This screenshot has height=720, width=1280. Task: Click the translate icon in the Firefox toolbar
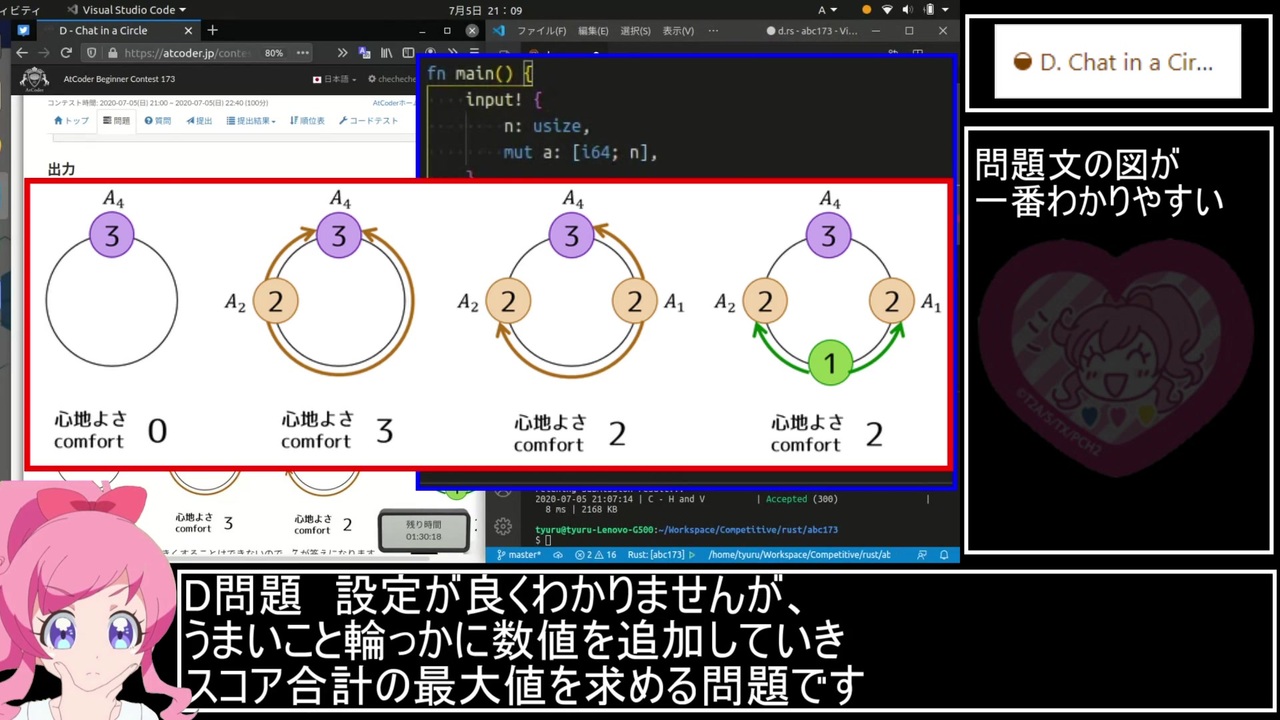point(362,52)
